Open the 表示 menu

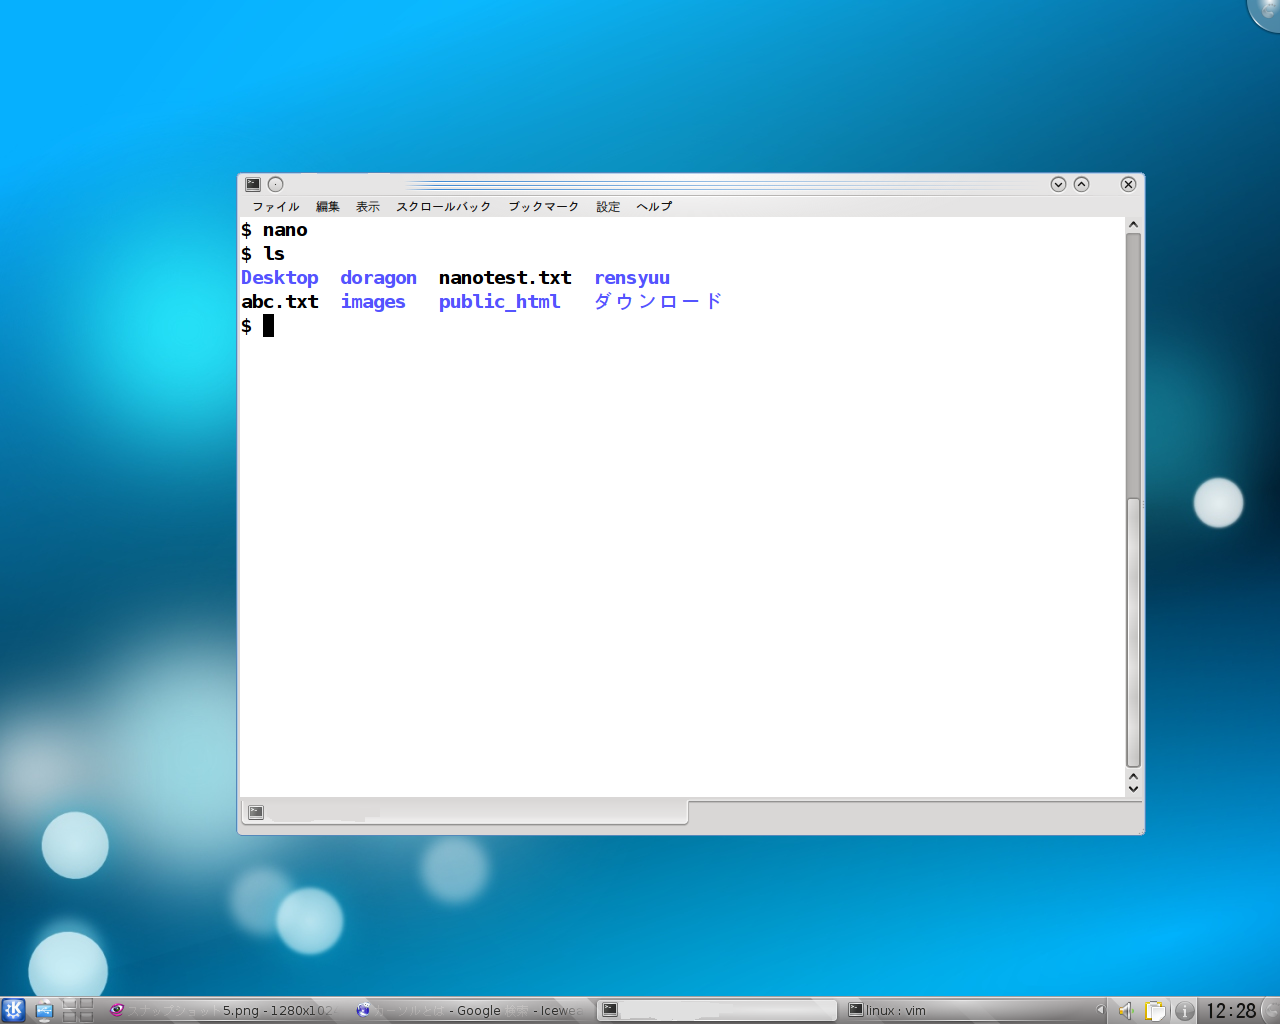367,206
